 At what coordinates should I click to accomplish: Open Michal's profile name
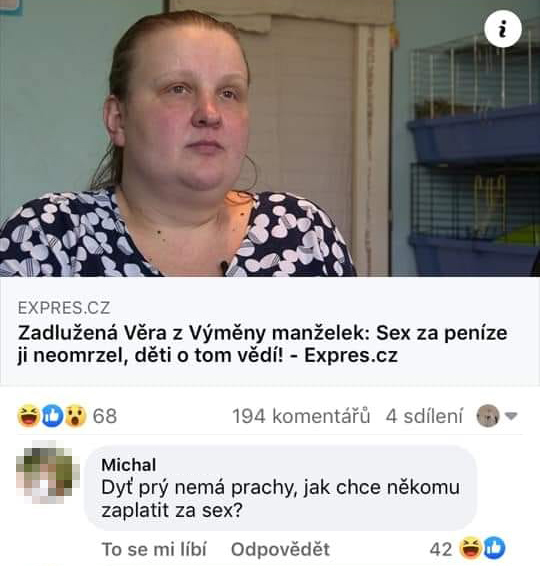point(129,465)
